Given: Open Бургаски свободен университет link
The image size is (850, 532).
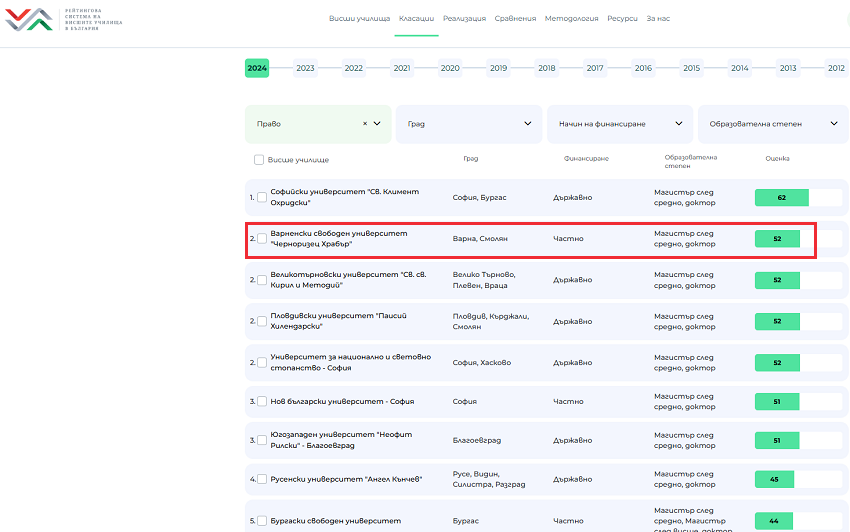Looking at the screenshot, I should [x=336, y=521].
